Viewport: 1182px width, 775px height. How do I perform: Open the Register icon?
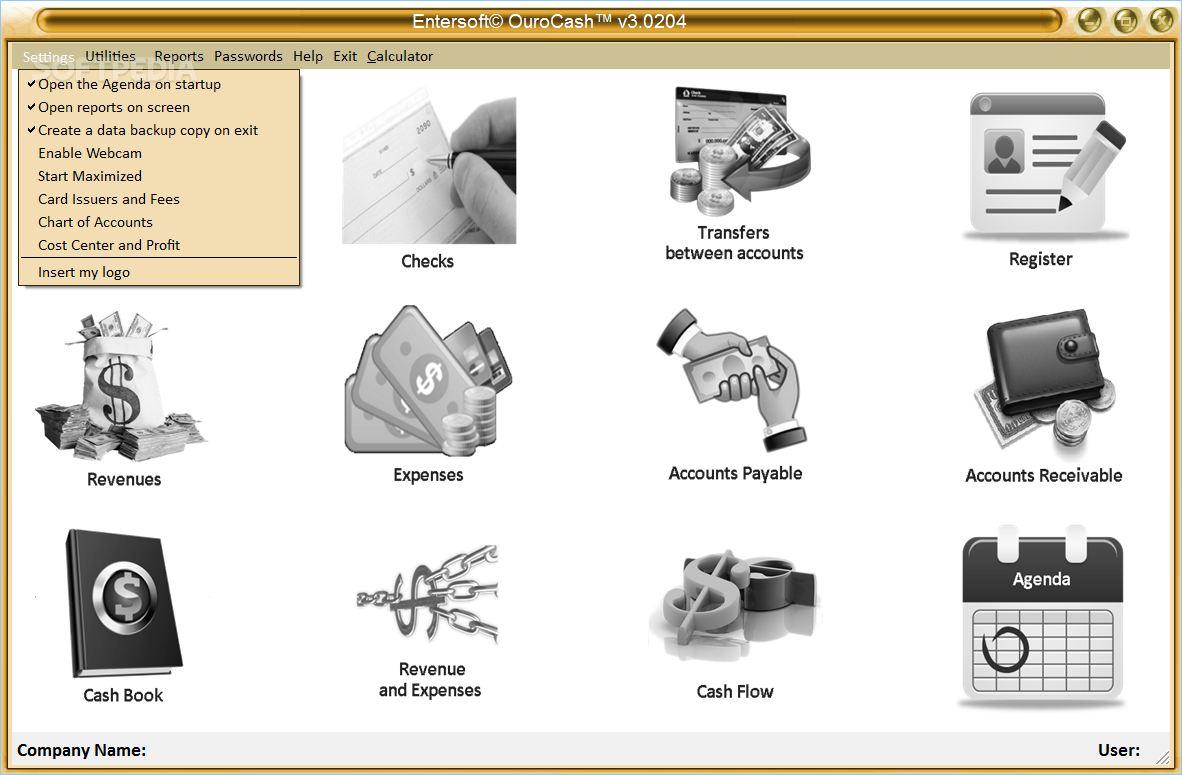pyautogui.click(x=1046, y=165)
